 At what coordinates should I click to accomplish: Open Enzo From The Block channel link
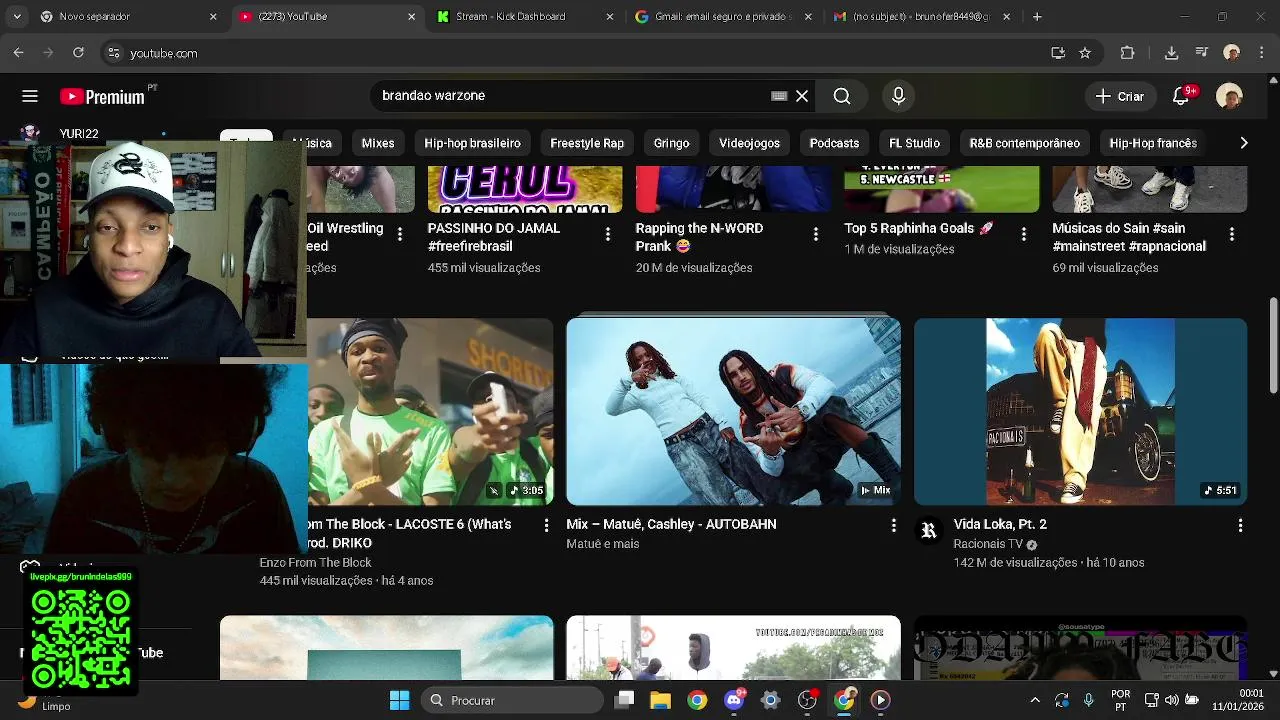pyautogui.click(x=315, y=563)
